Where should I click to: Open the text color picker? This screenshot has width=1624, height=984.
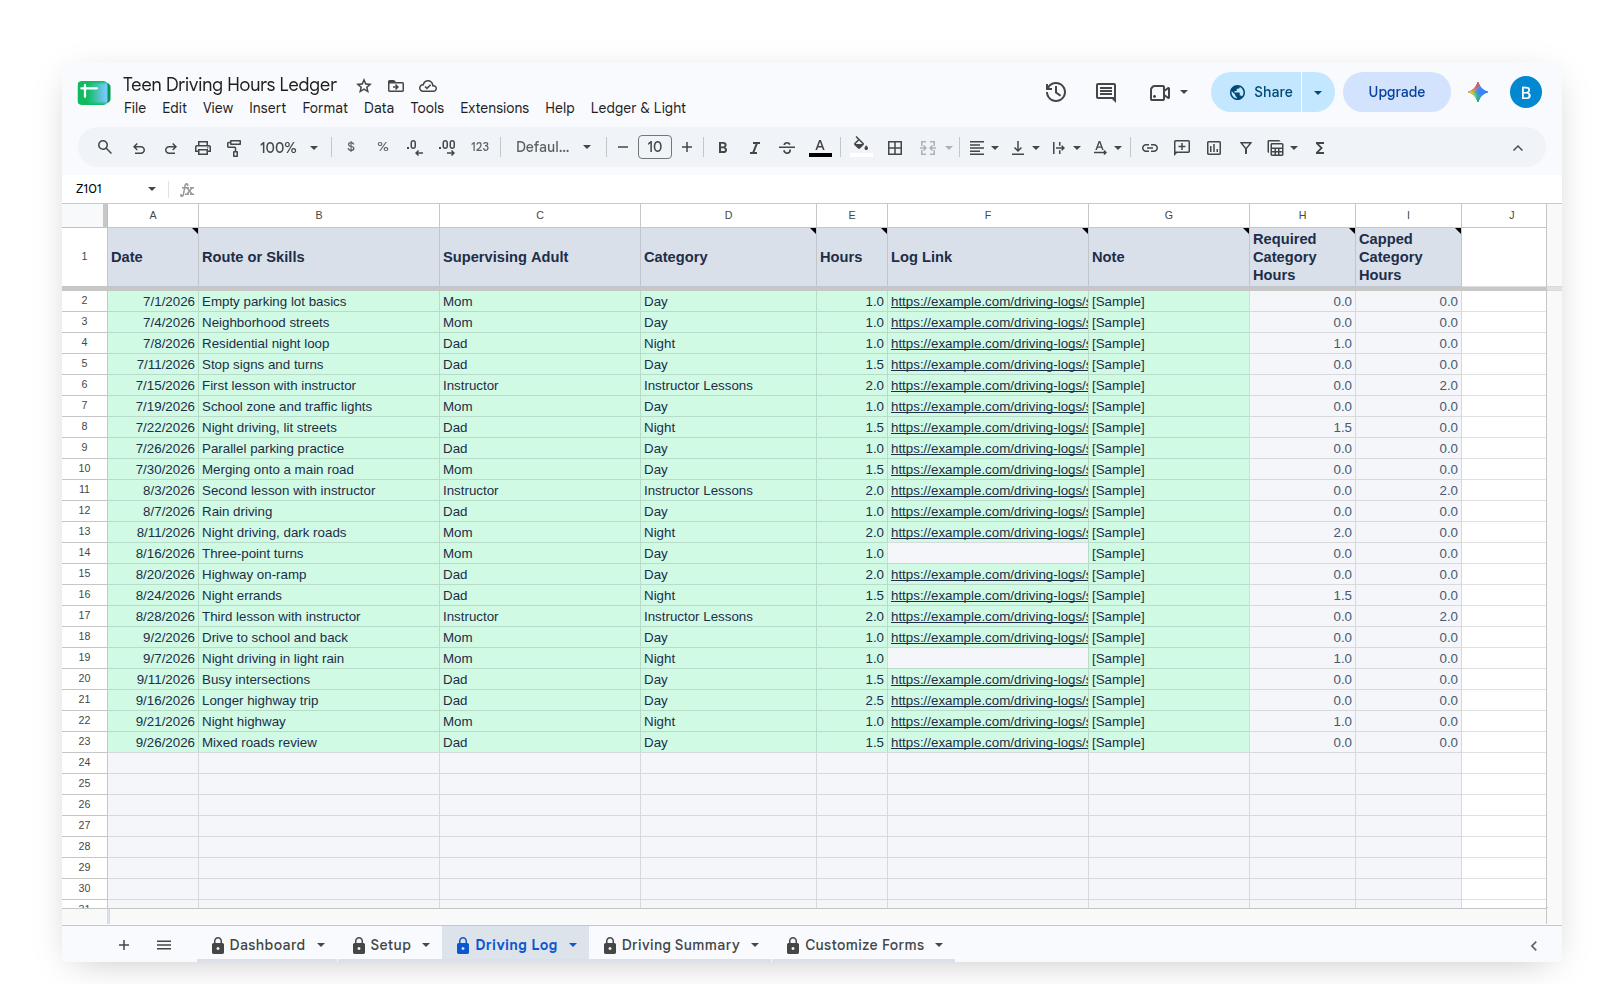coord(820,148)
